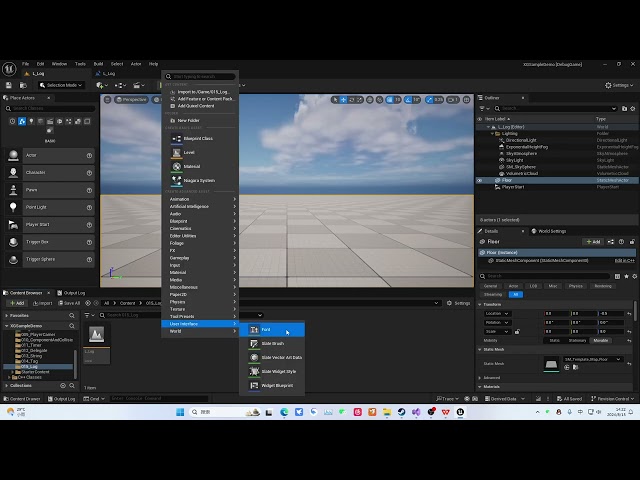This screenshot has width=640, height=480.
Task: Click the Blueprint Class asset icon
Action: pyautogui.click(x=176, y=139)
